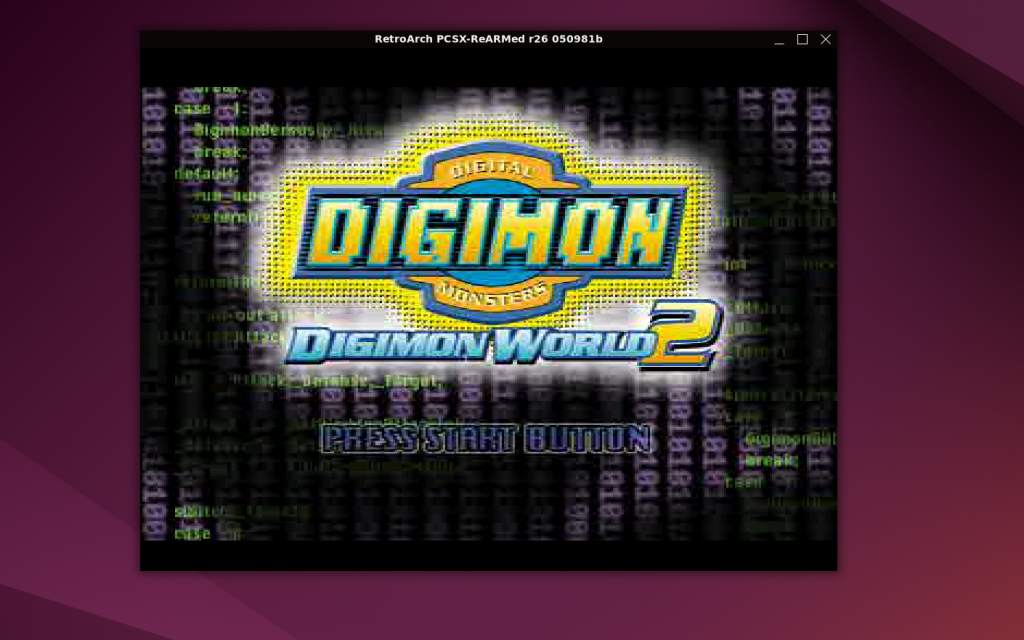The height and width of the screenshot is (640, 1024).
Task: Click the Digimon Digital Monsters logo
Action: click(490, 231)
